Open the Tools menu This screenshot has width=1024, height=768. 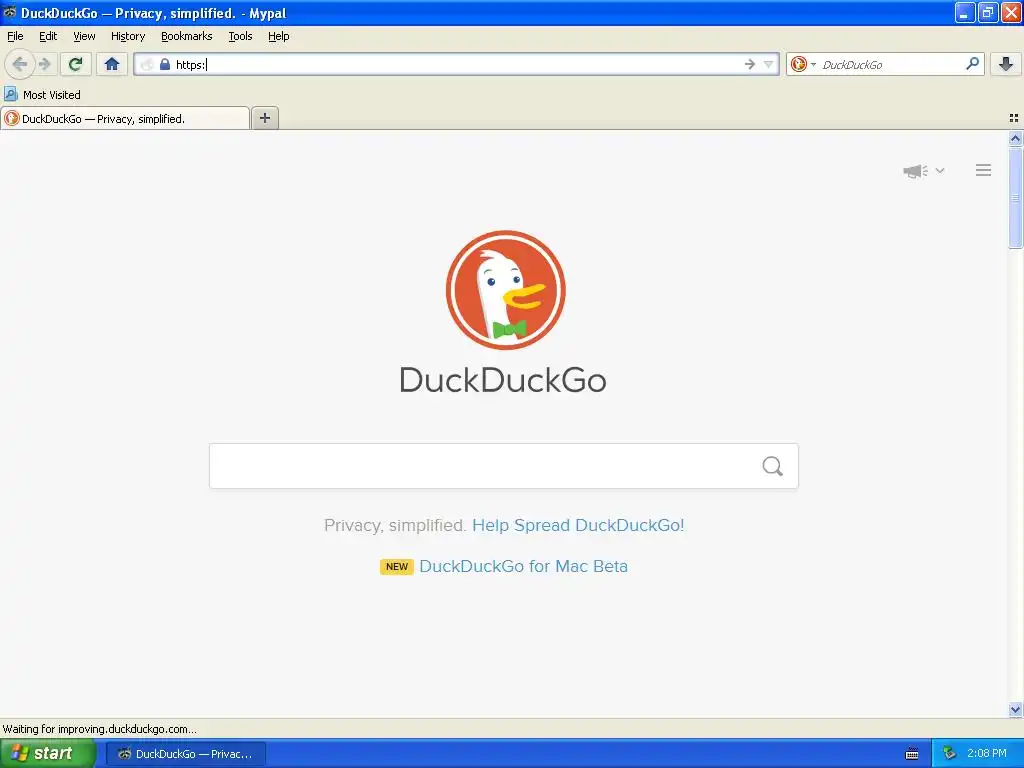240,36
